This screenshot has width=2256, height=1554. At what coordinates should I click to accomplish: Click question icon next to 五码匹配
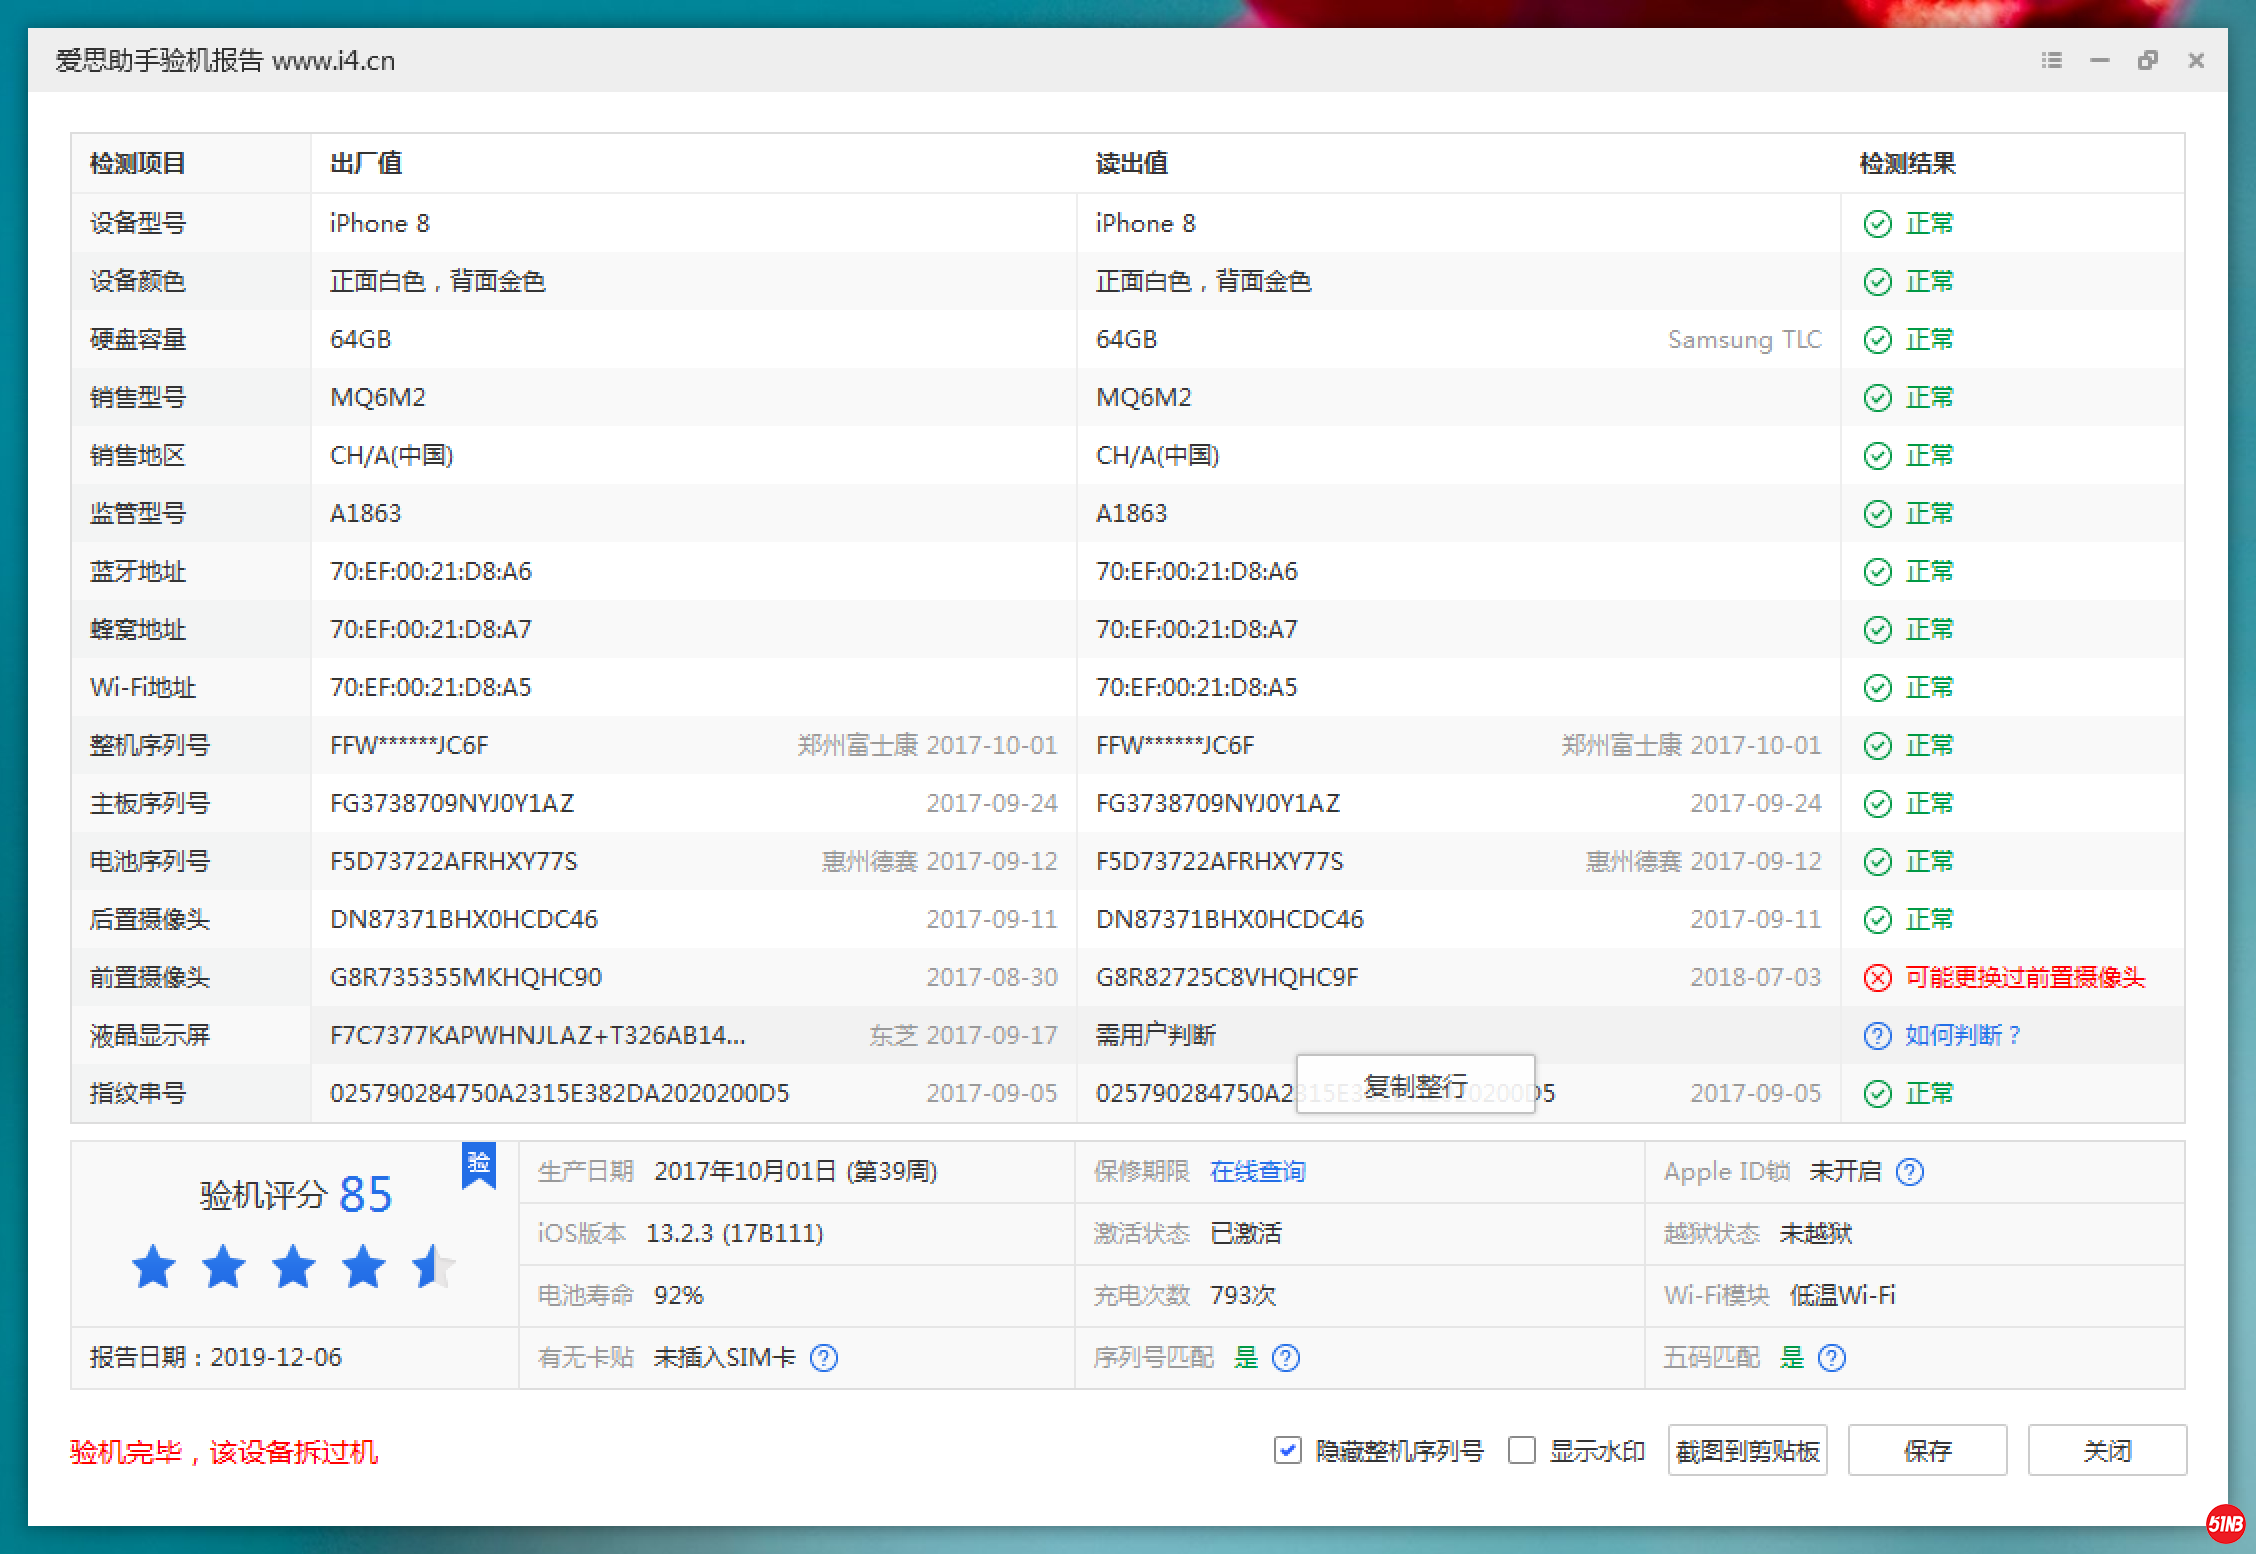(1832, 1358)
